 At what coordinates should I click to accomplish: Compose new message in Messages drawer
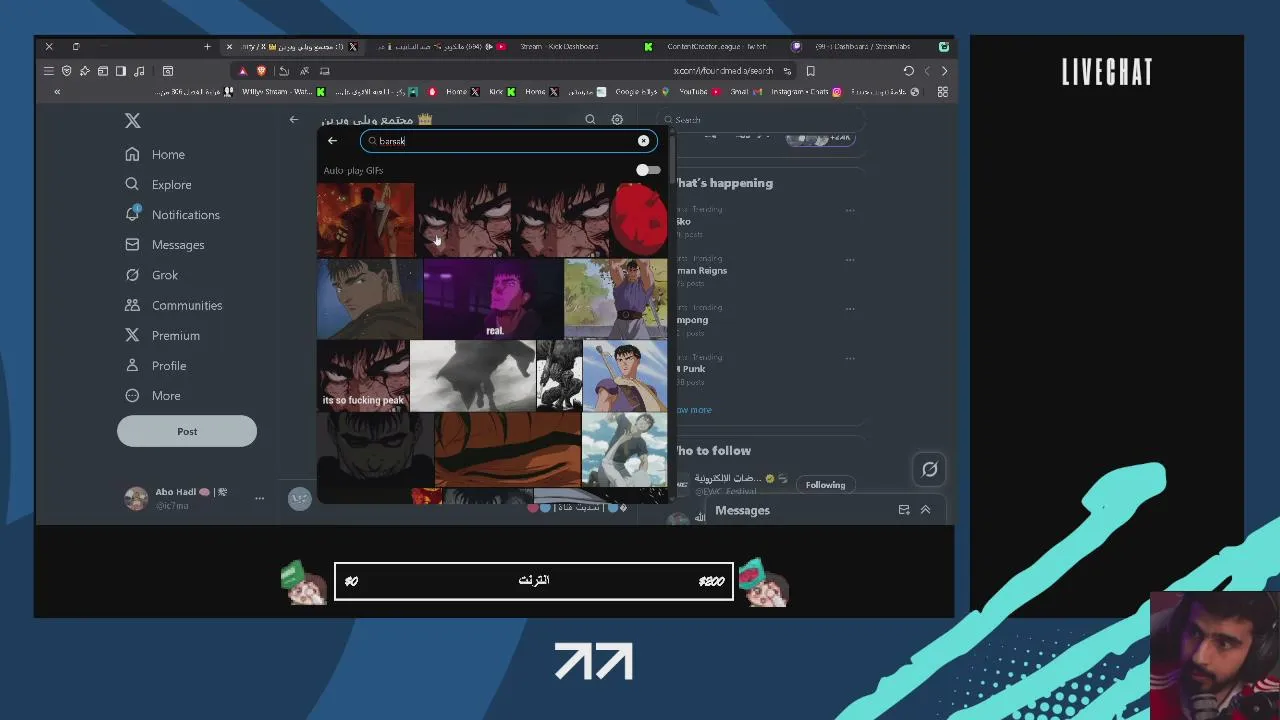pyautogui.click(x=904, y=510)
